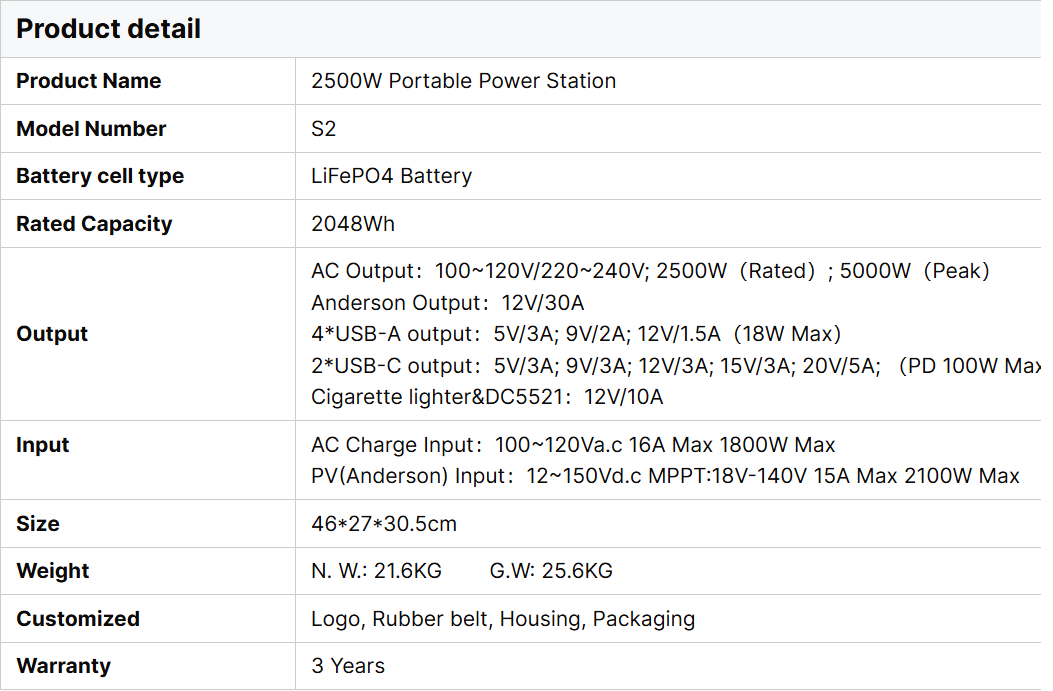Click the 2500W Portable Power Station value
This screenshot has height=691, width=1053.
click(463, 81)
